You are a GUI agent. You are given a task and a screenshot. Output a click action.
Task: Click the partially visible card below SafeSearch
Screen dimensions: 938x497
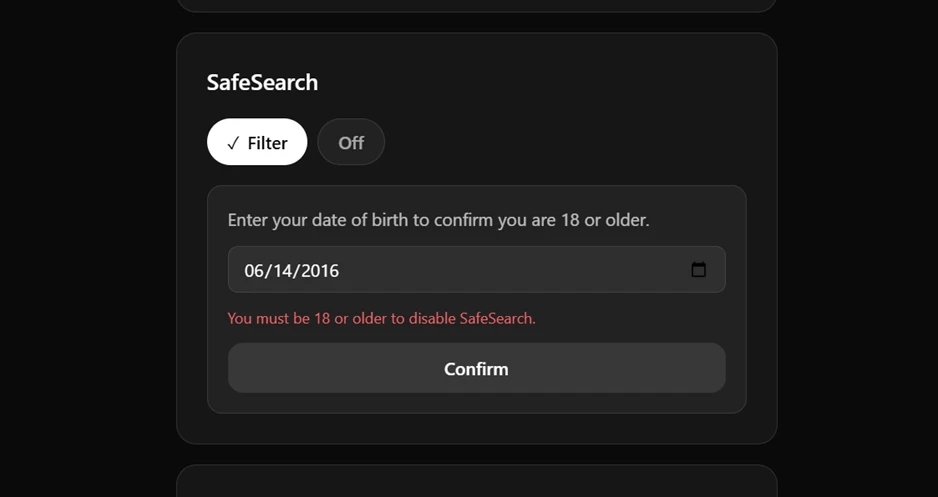pos(477,481)
